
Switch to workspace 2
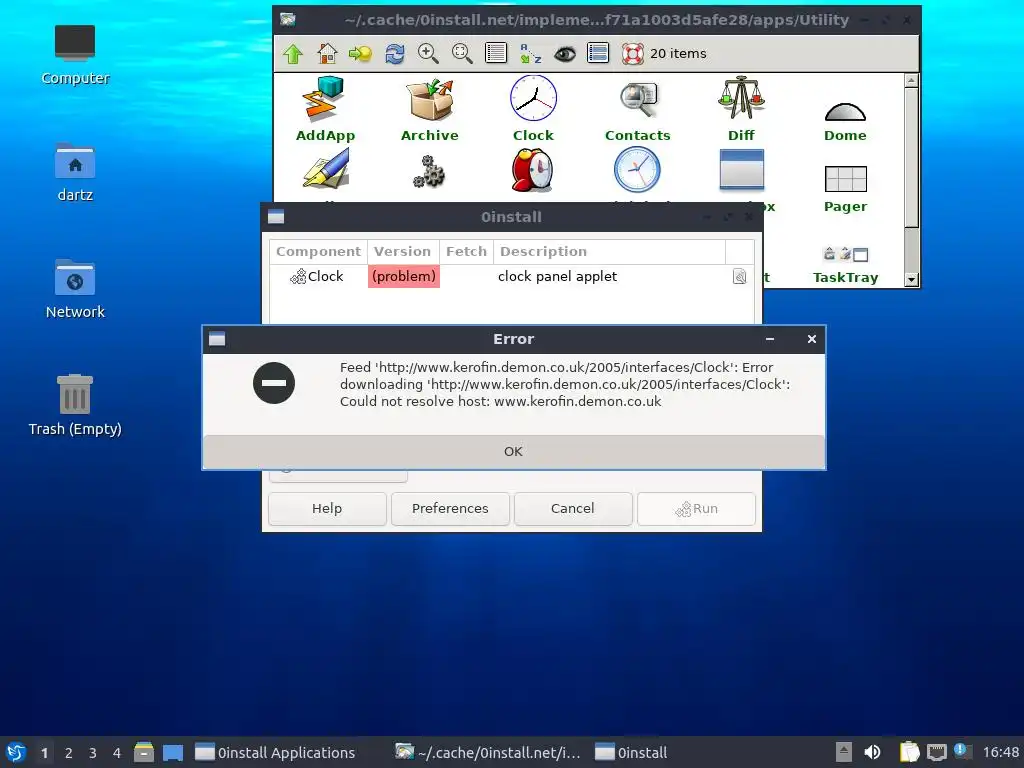(x=69, y=752)
